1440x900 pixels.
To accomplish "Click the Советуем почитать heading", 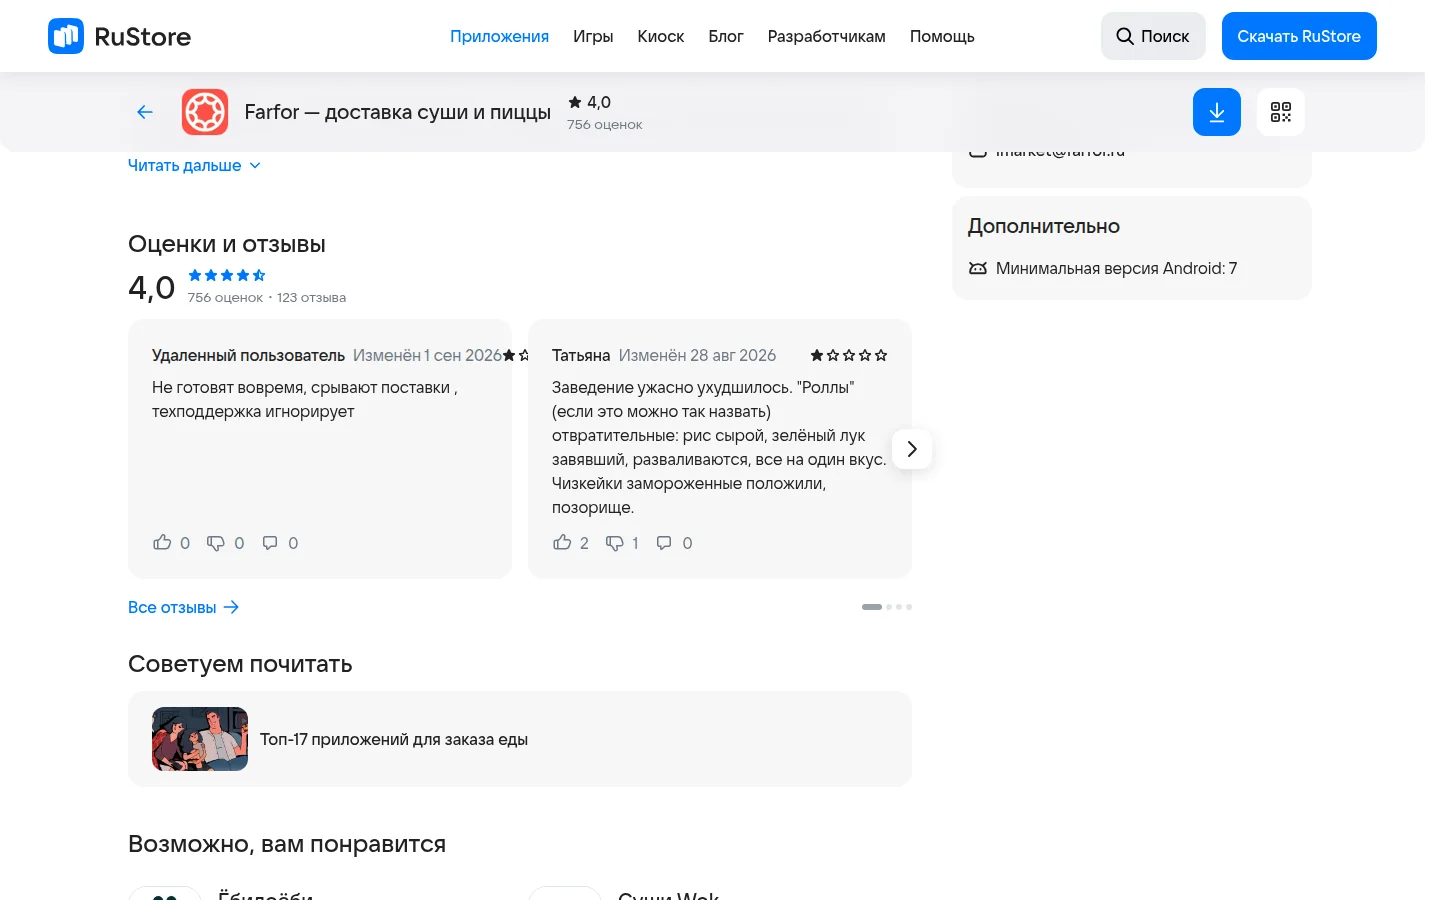I will pyautogui.click(x=240, y=664).
